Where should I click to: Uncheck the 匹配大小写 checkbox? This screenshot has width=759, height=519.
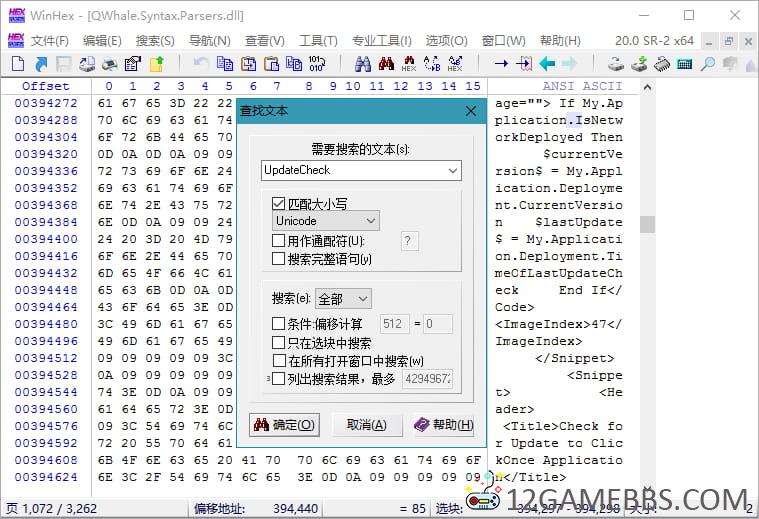[279, 203]
